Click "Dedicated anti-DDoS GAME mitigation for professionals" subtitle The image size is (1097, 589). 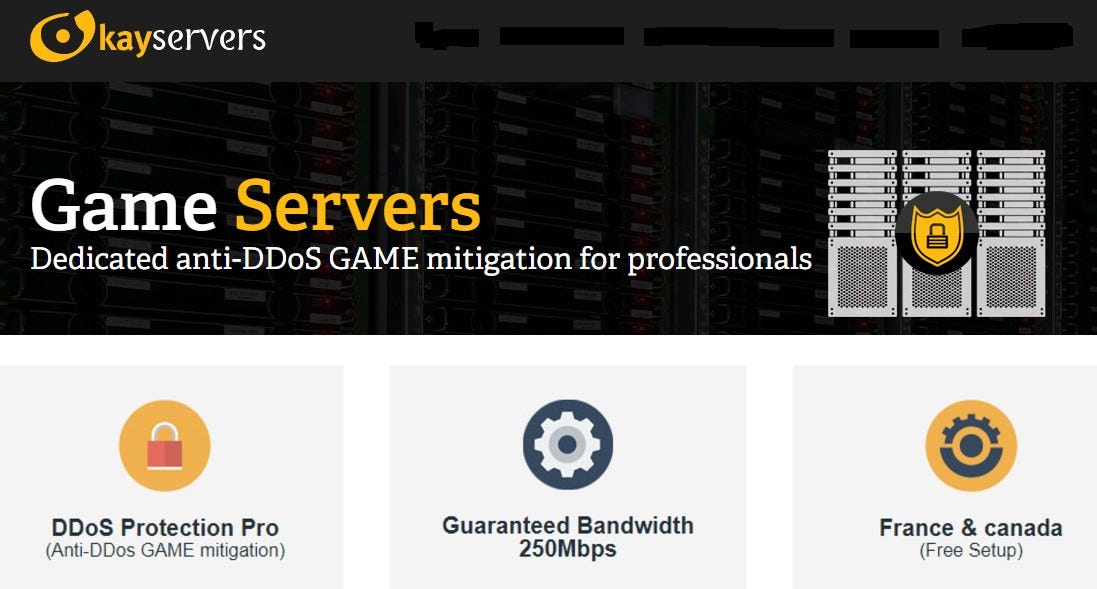pyautogui.click(x=421, y=259)
